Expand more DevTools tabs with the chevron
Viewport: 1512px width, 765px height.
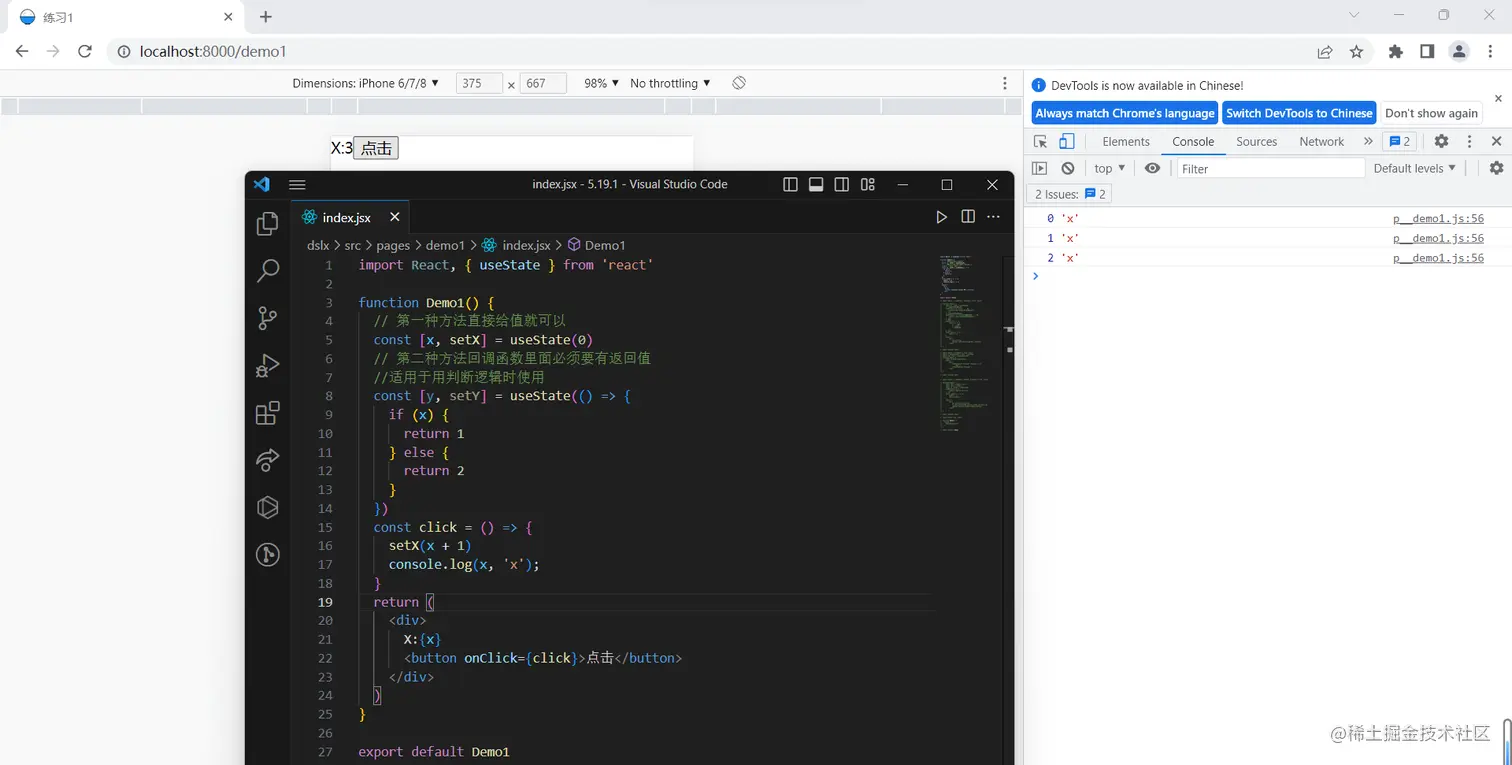pos(1368,141)
